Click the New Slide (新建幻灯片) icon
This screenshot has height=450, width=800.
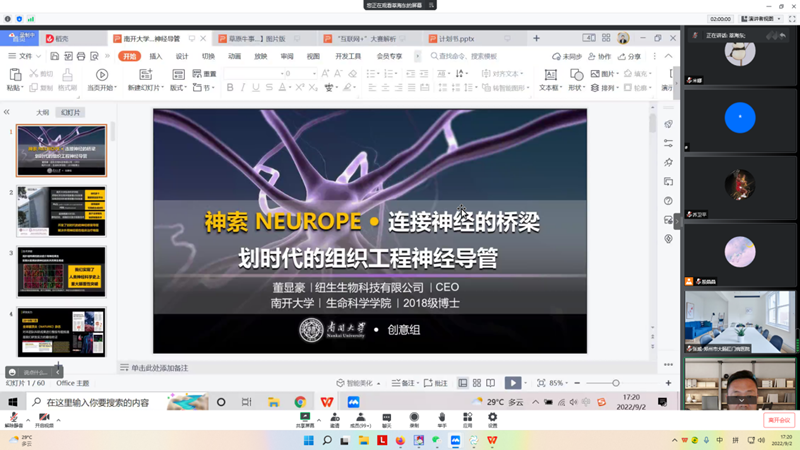pos(145,75)
